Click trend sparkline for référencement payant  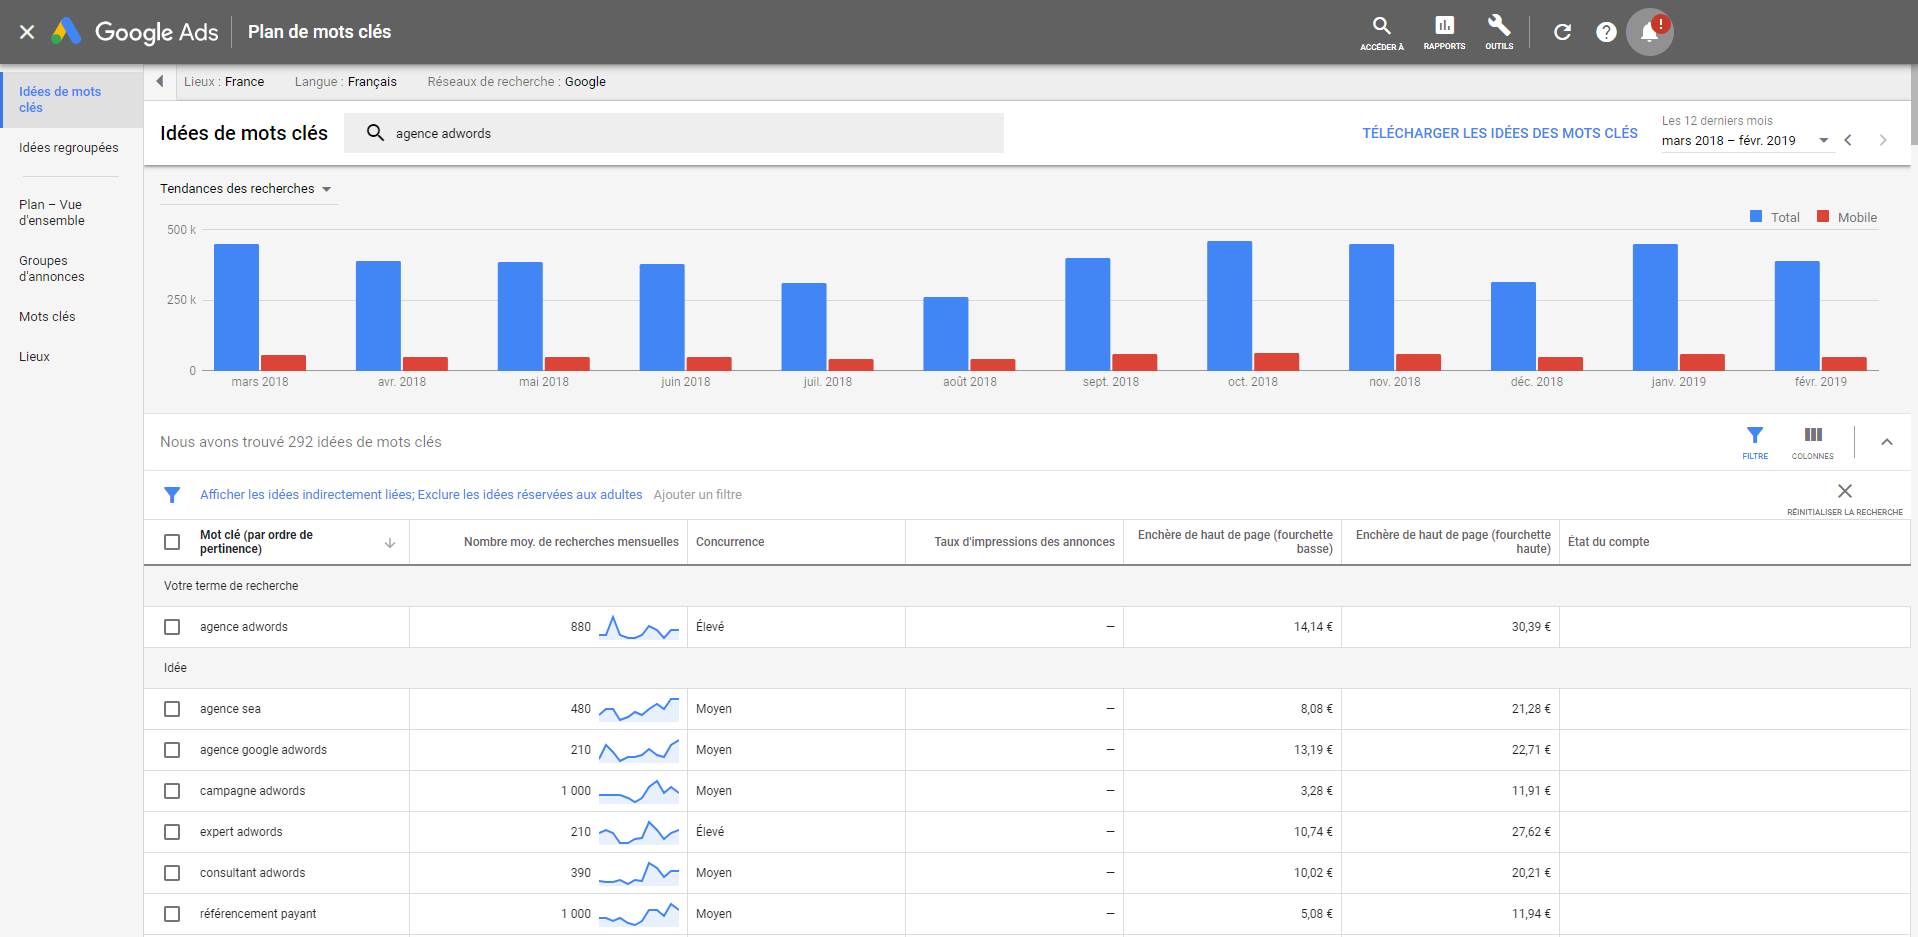pyautogui.click(x=639, y=914)
